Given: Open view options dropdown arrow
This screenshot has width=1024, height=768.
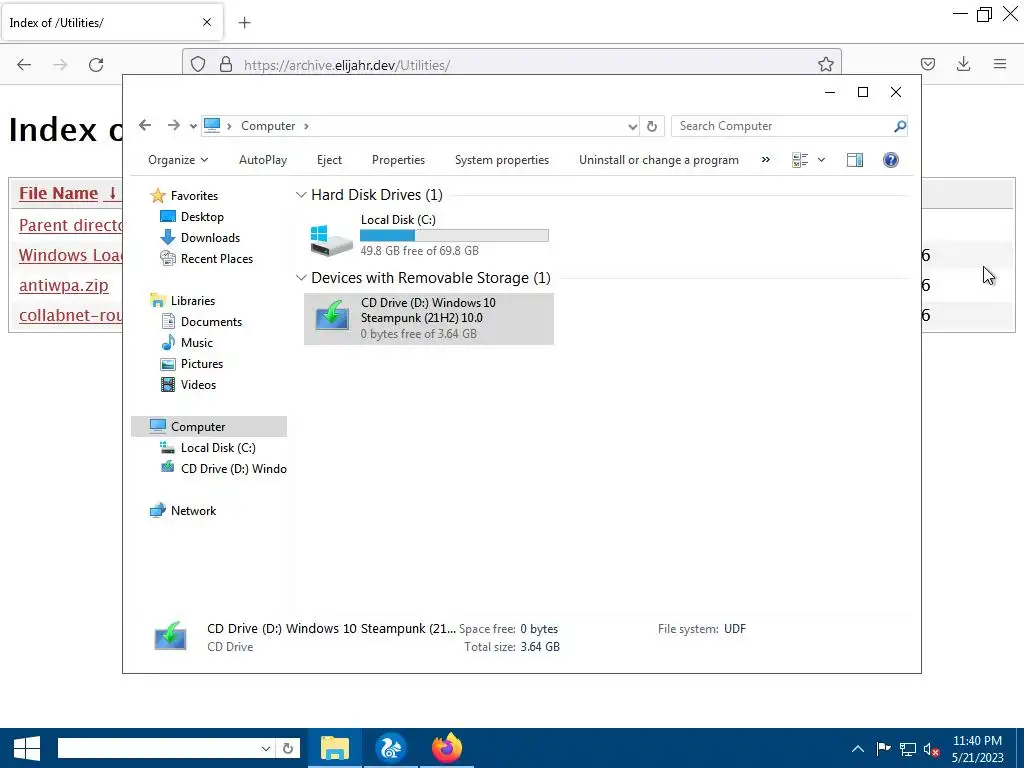Looking at the screenshot, I should [822, 160].
